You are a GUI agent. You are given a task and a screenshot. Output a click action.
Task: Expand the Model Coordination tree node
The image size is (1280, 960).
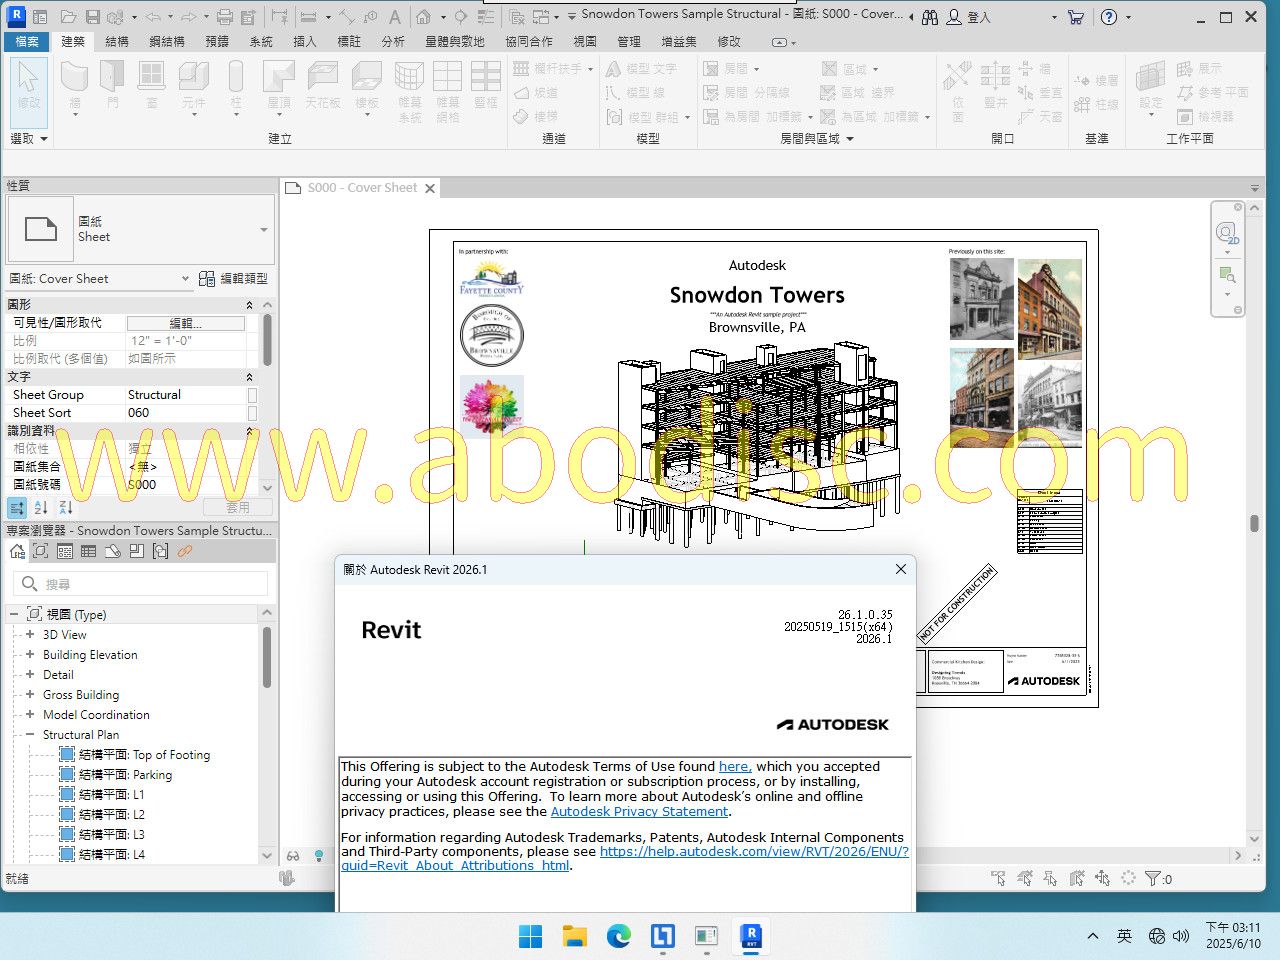click(30, 715)
